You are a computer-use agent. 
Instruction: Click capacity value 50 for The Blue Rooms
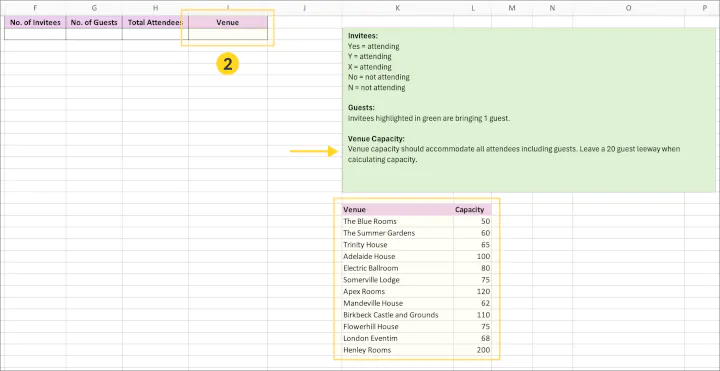tap(472, 221)
